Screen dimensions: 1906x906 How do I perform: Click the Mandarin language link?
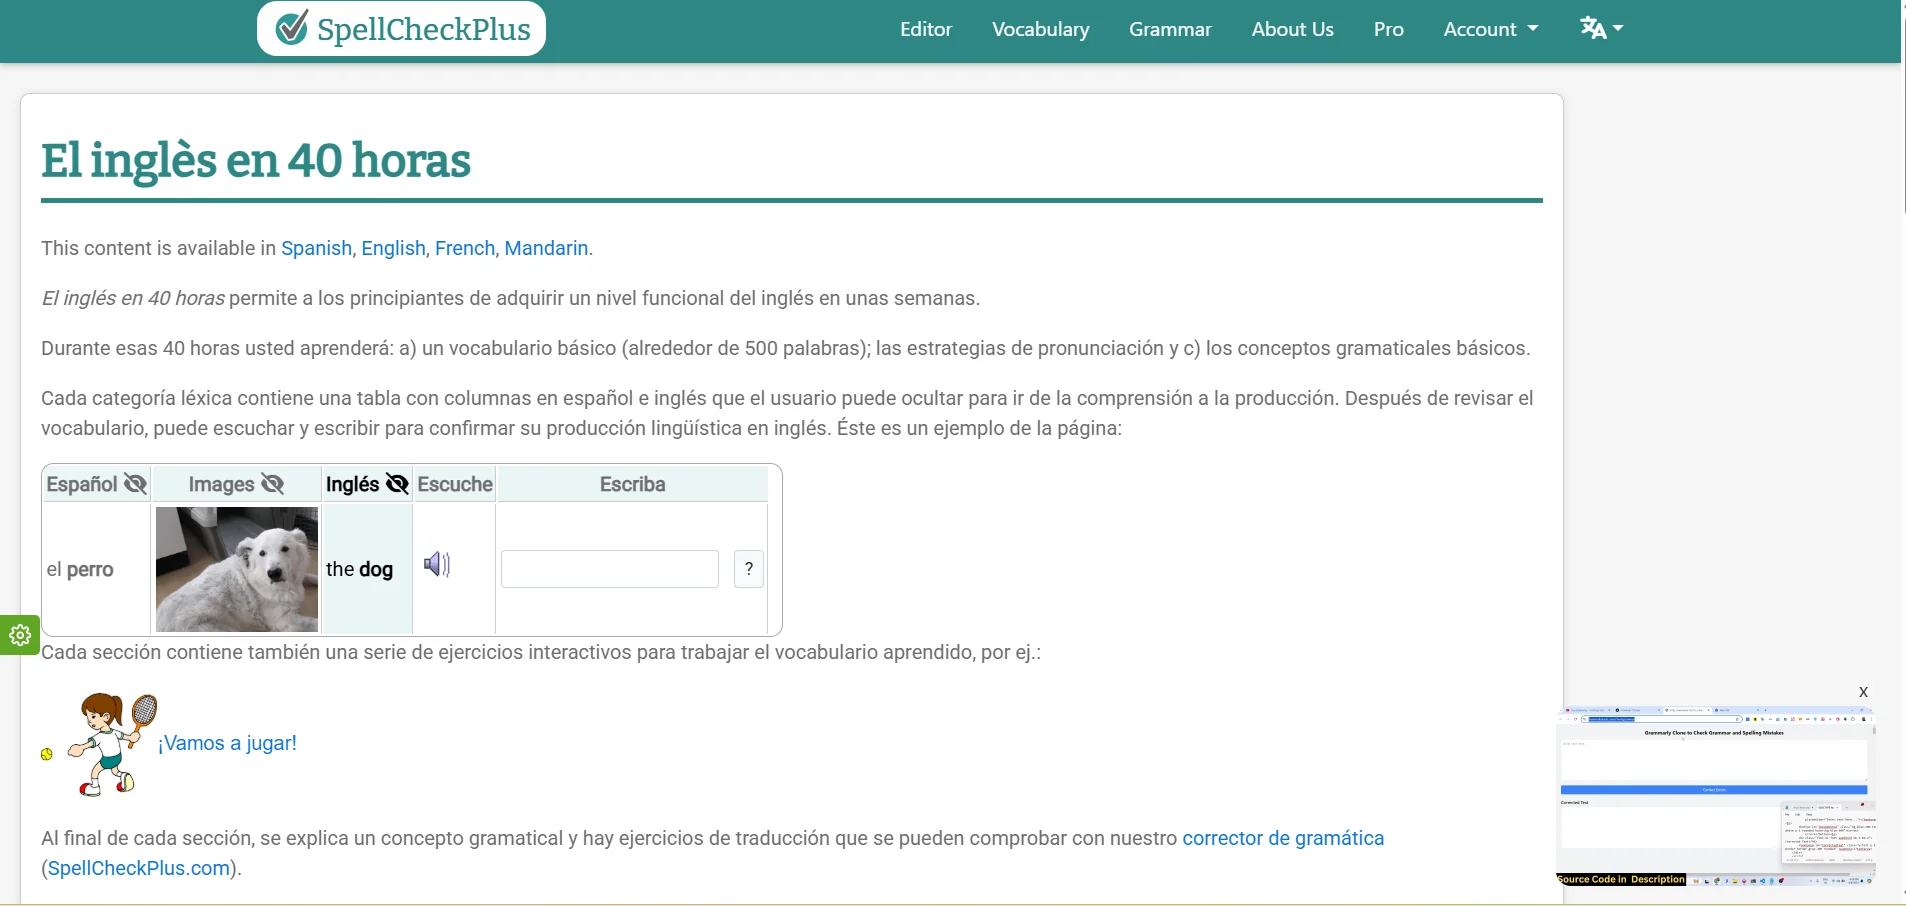click(x=546, y=248)
